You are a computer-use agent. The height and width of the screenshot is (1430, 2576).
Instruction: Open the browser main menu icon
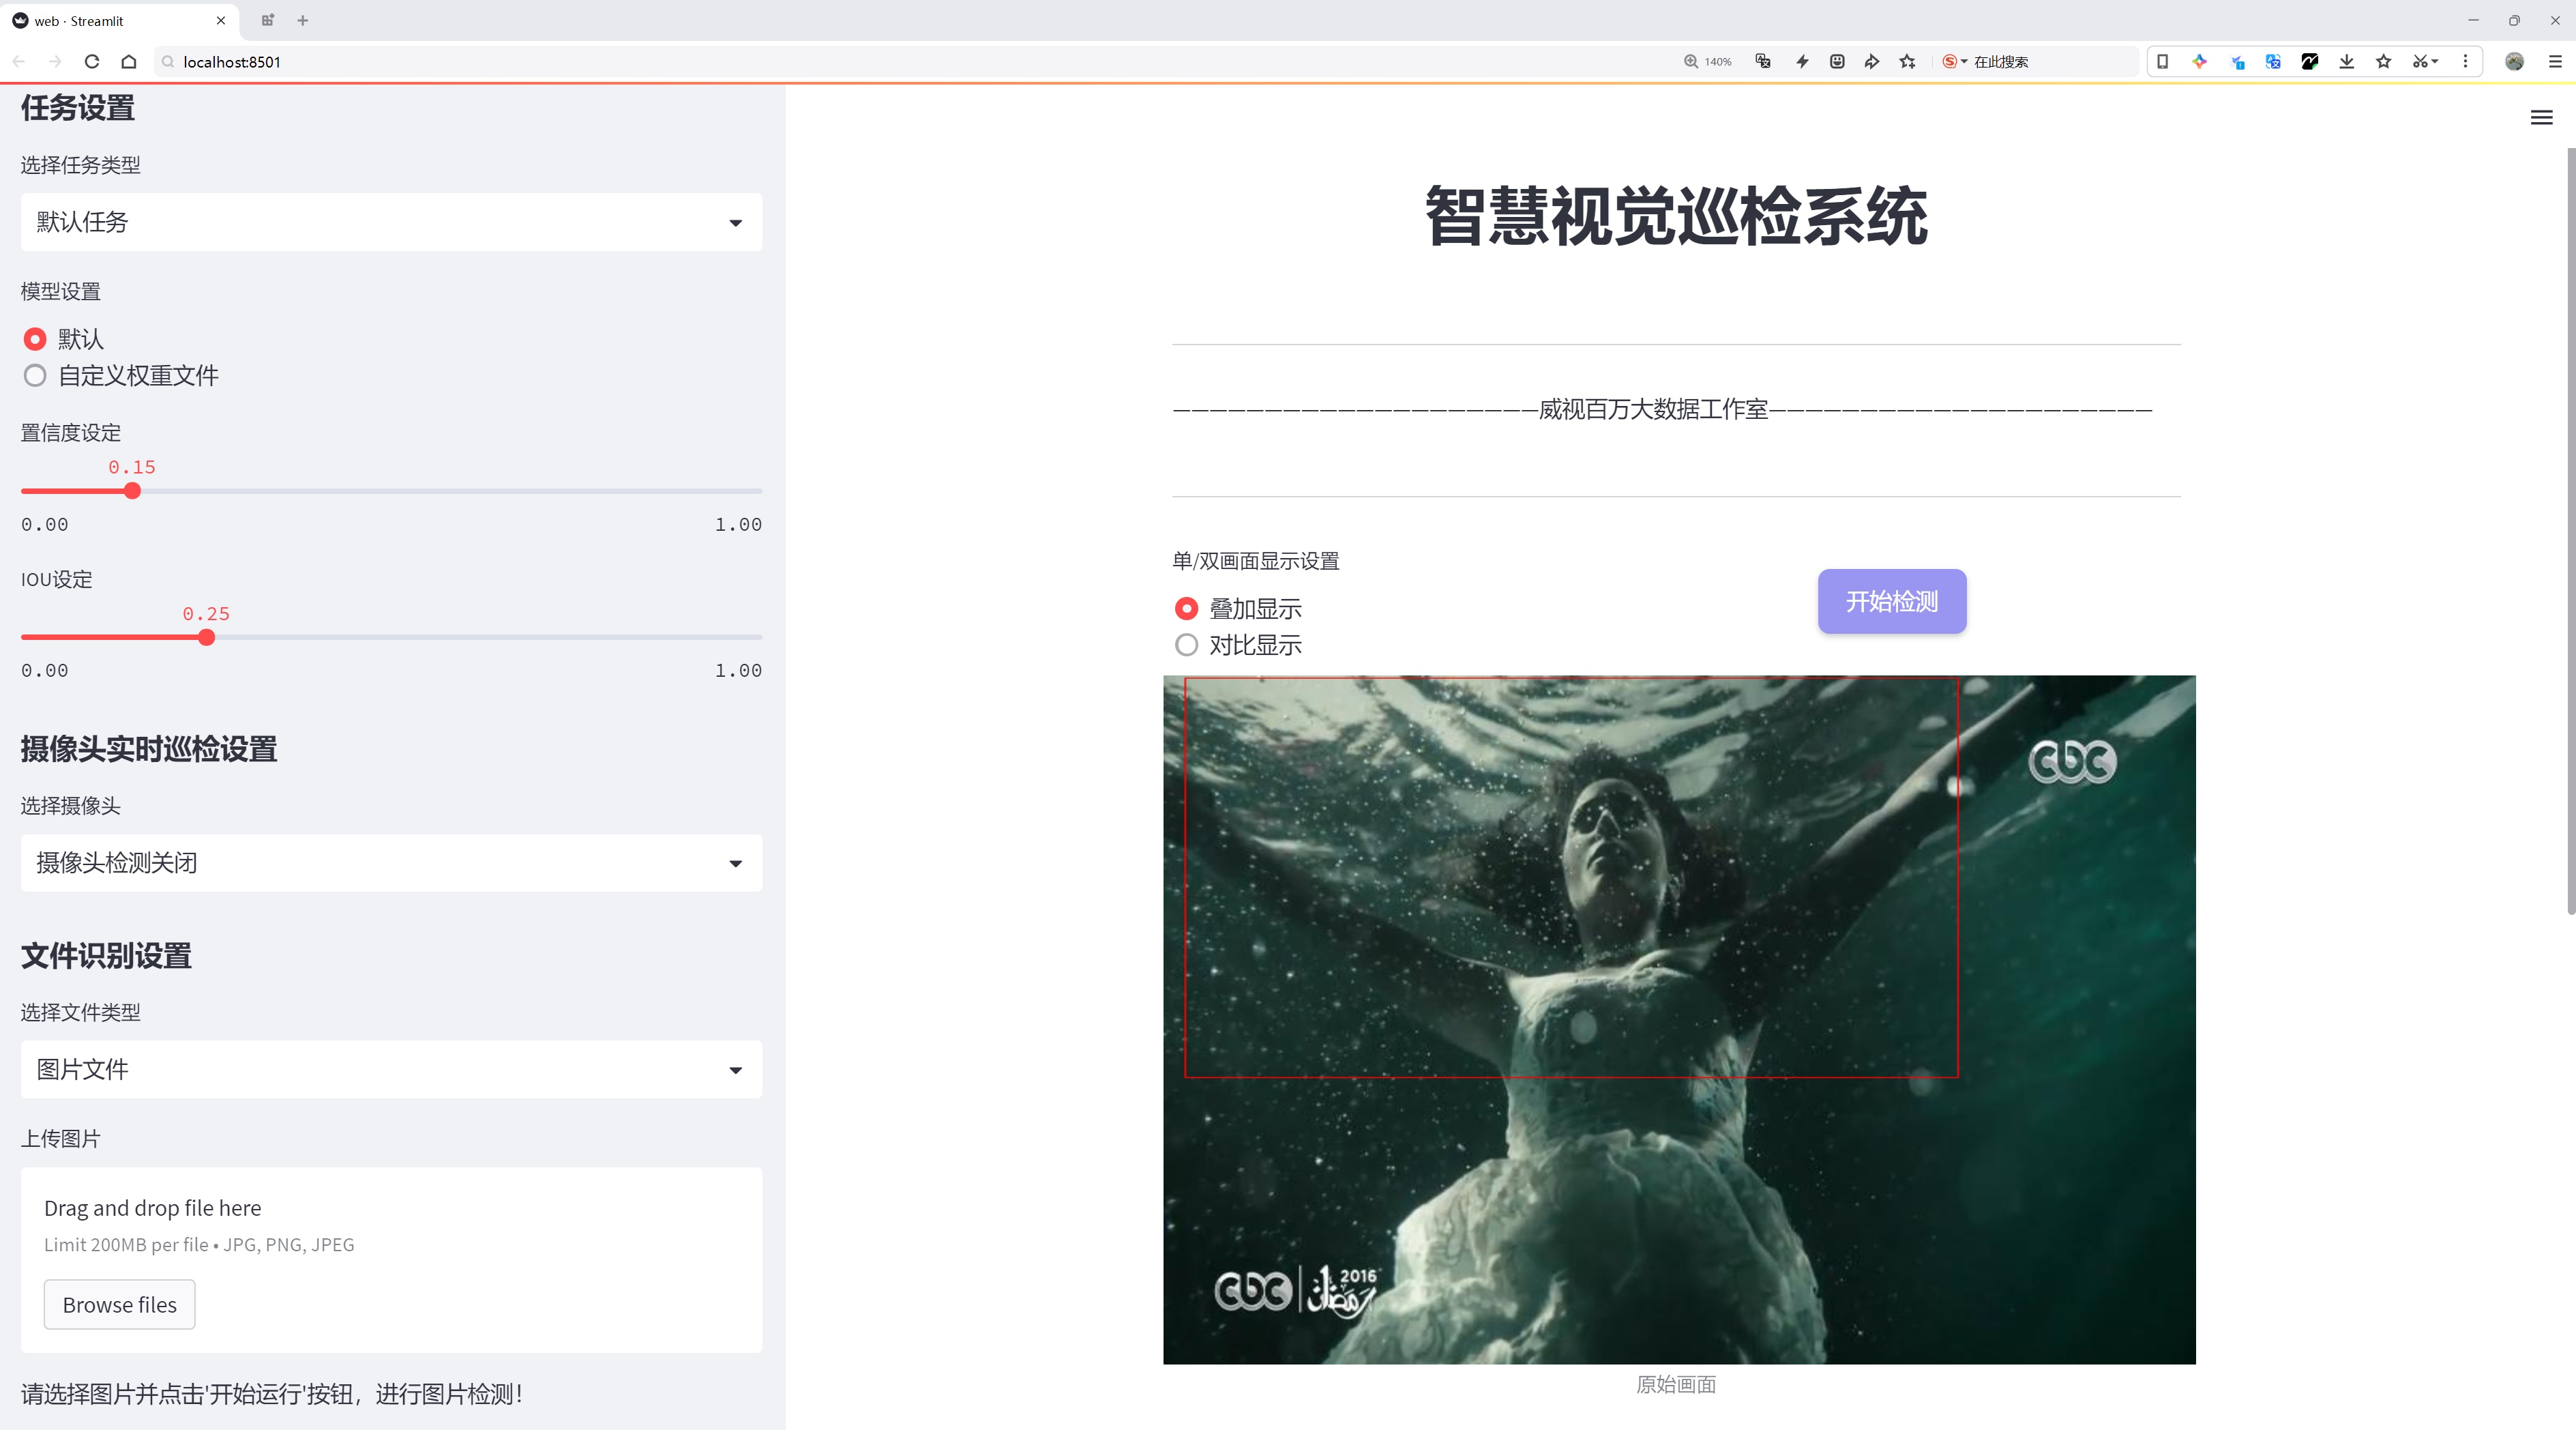pos(2555,62)
